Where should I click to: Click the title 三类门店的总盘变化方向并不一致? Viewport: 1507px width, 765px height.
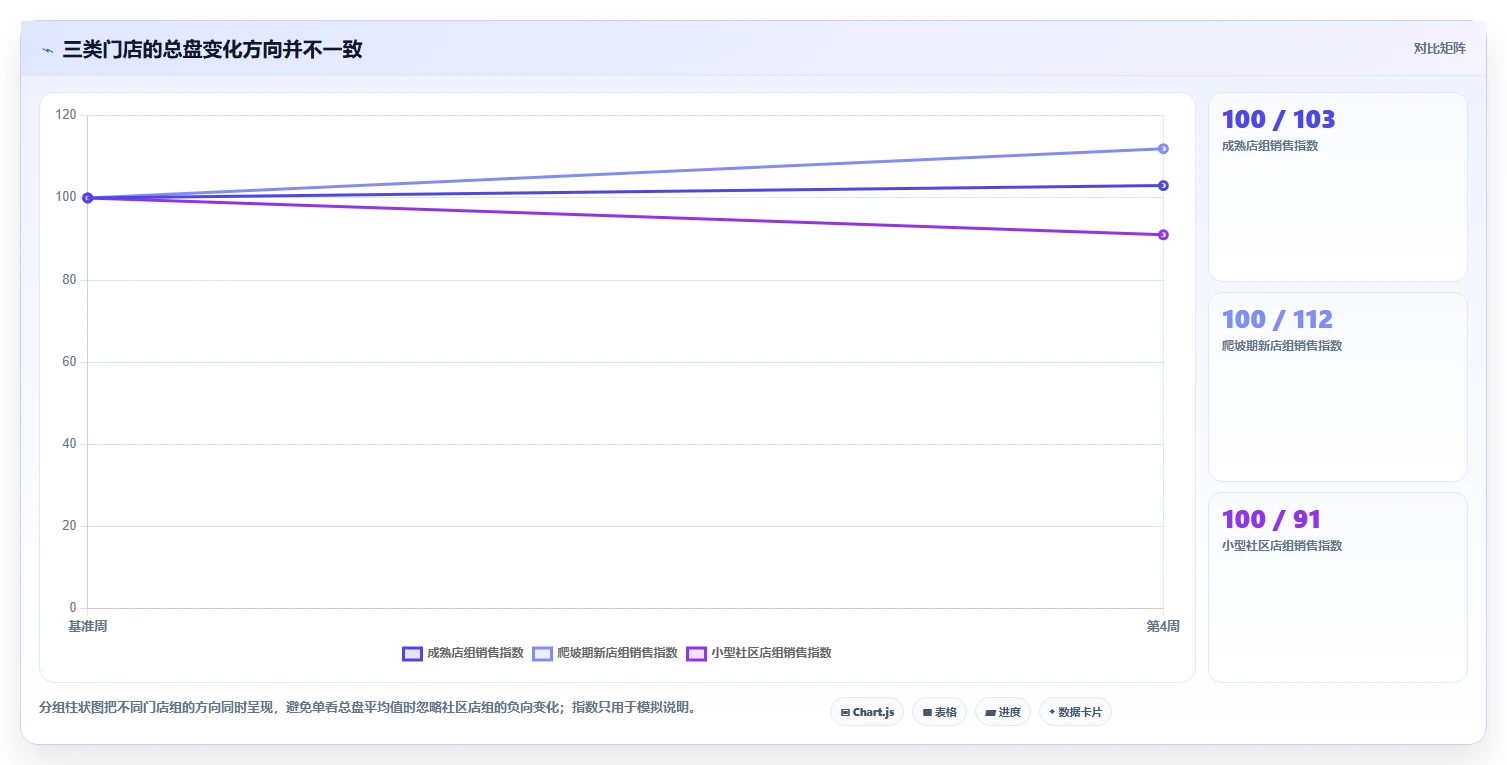click(x=212, y=49)
